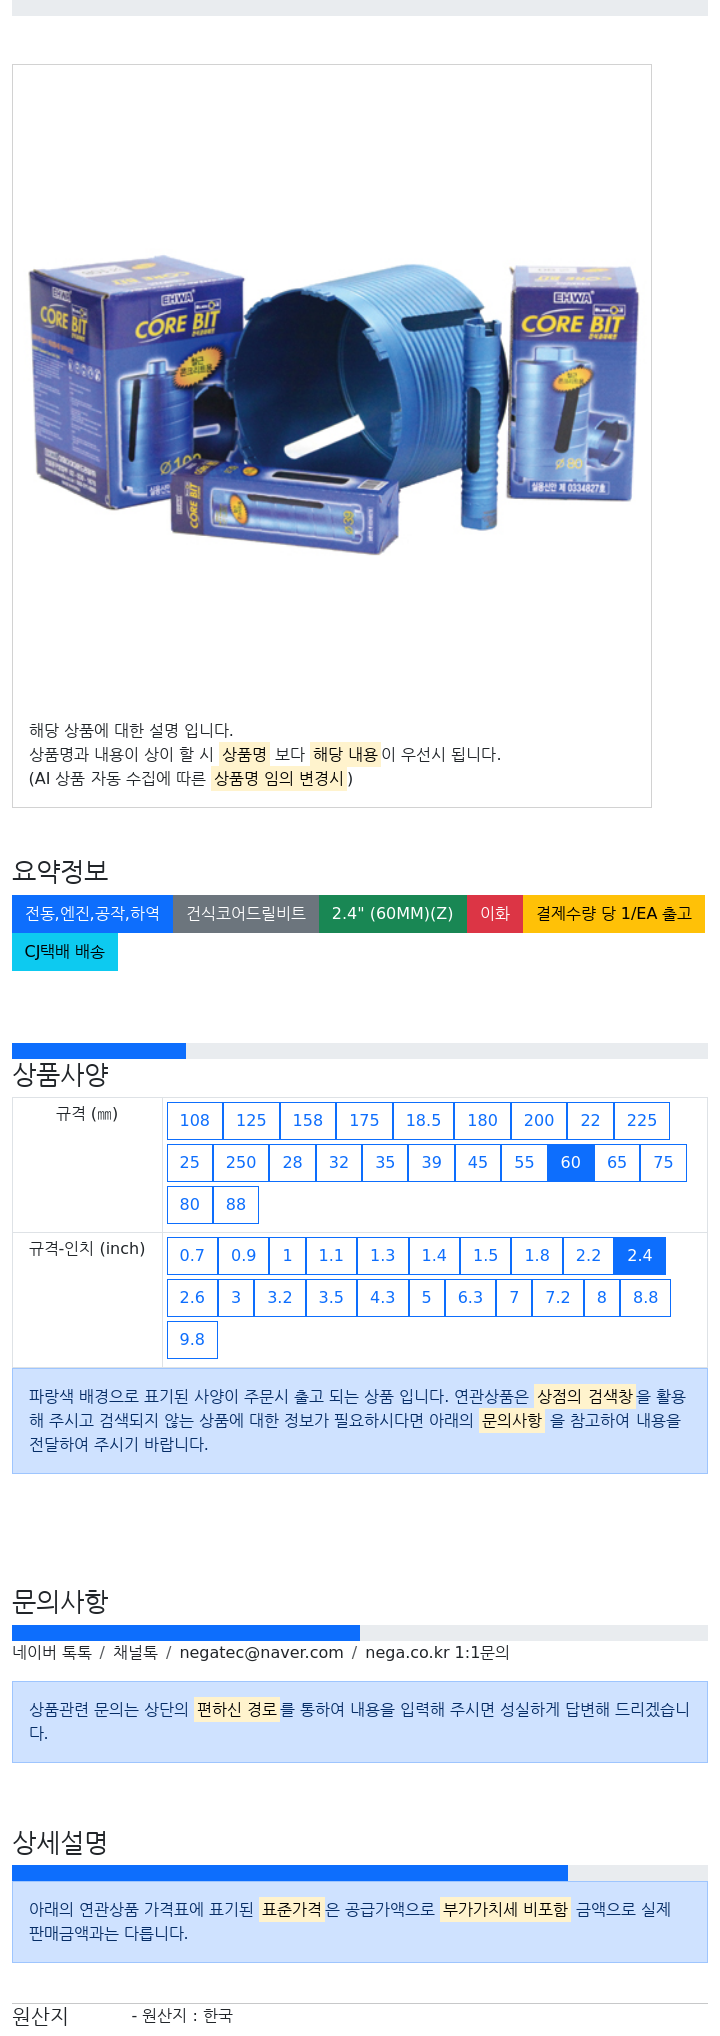The image size is (720, 2036).
Task: Open the 네이버 톡톡 inquiry link
Action: tap(52, 1653)
